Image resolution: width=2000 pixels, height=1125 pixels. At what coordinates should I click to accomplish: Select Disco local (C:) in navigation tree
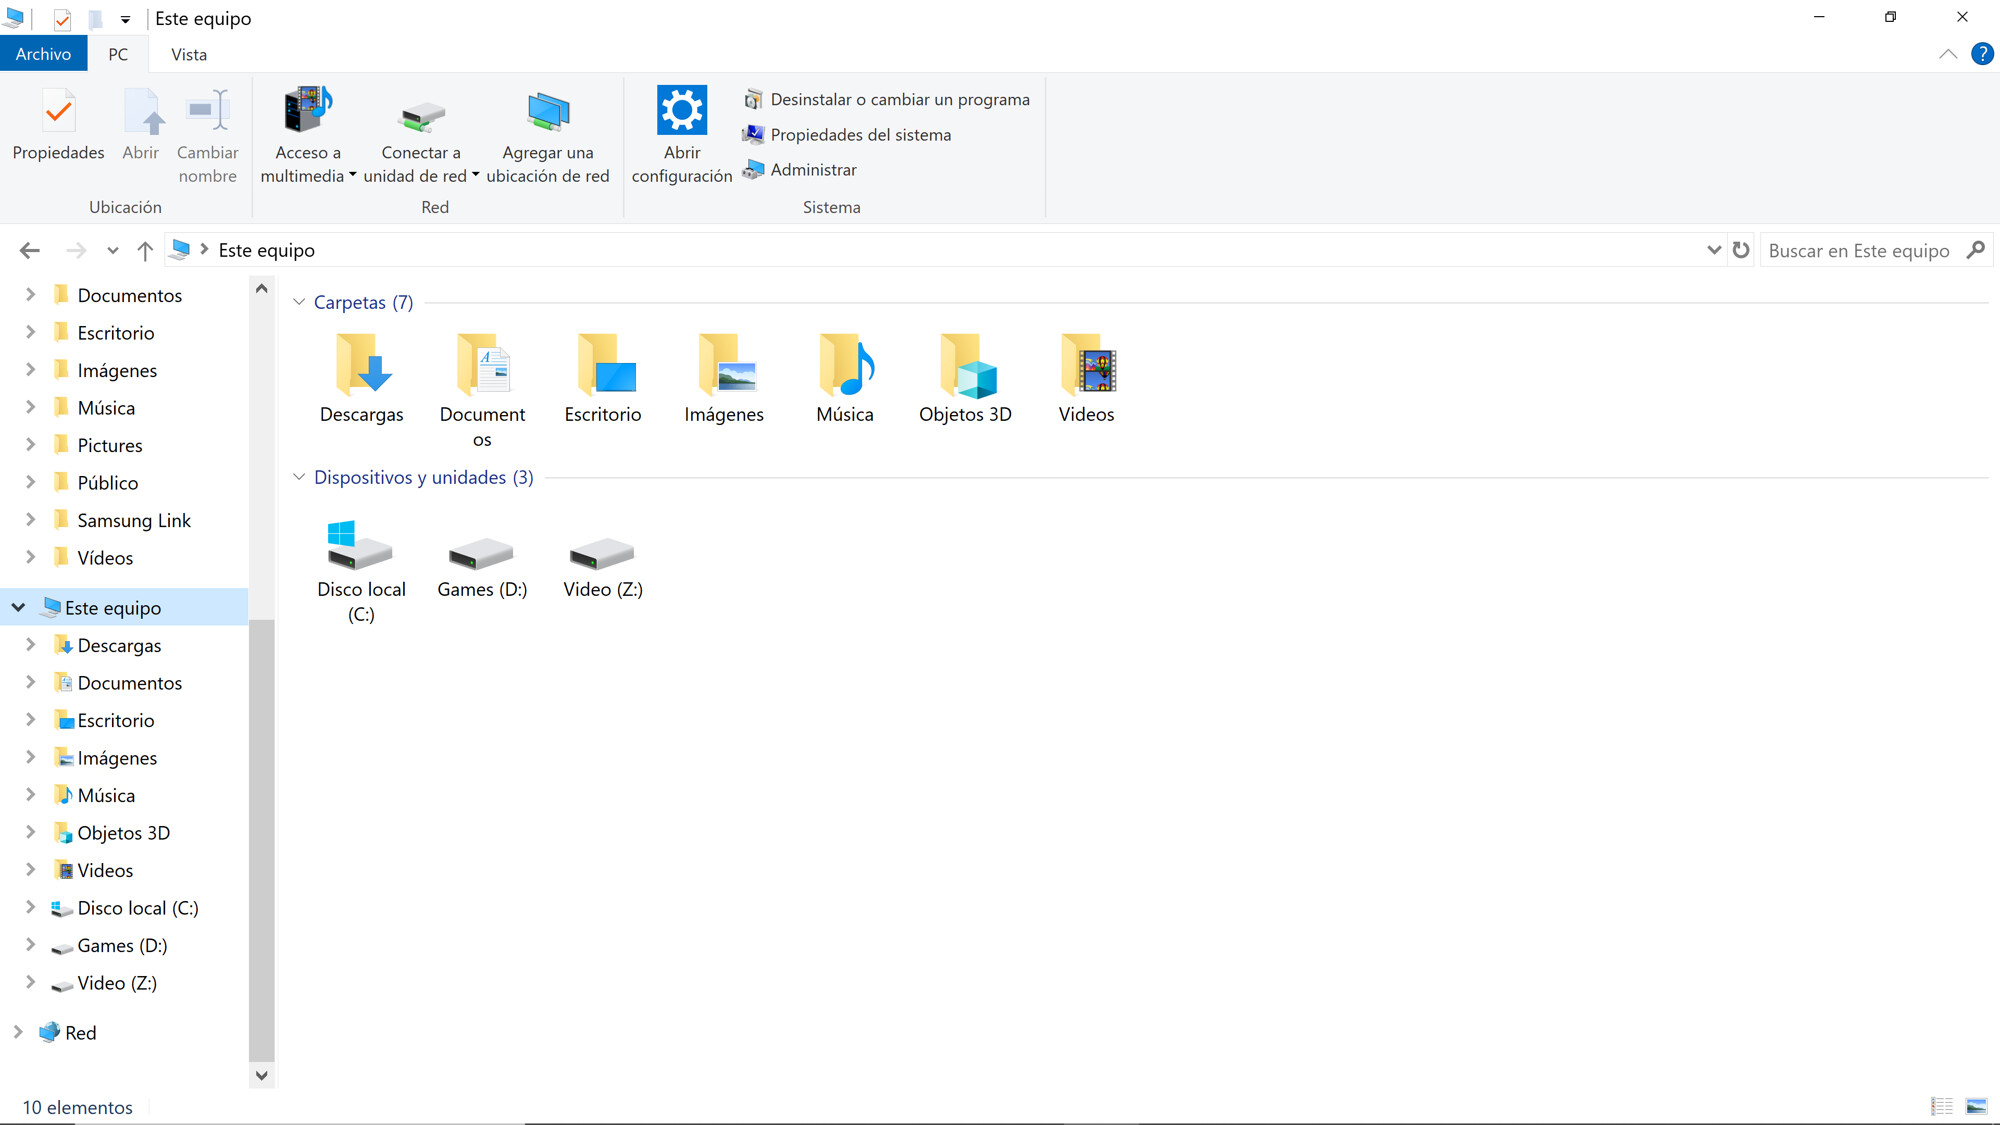click(x=138, y=908)
